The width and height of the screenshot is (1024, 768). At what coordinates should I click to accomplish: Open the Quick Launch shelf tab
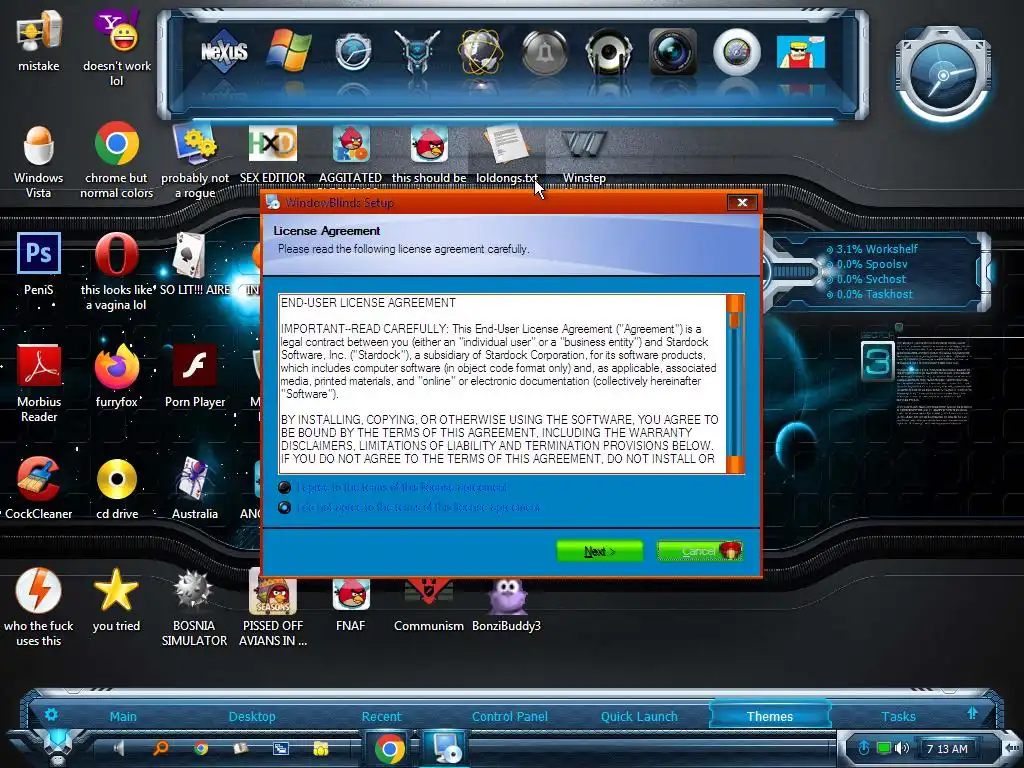coord(639,716)
